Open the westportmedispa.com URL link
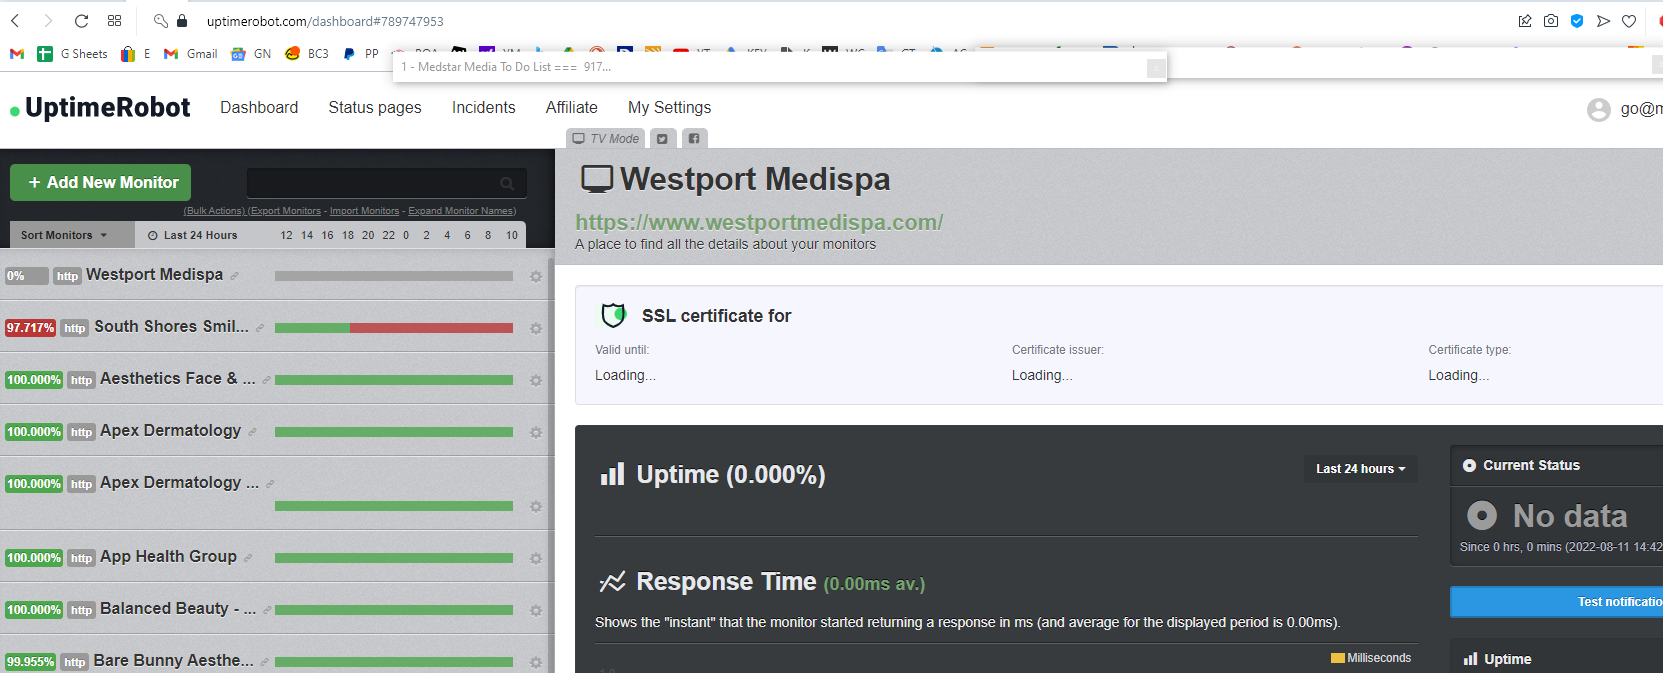1663x673 pixels. point(759,222)
